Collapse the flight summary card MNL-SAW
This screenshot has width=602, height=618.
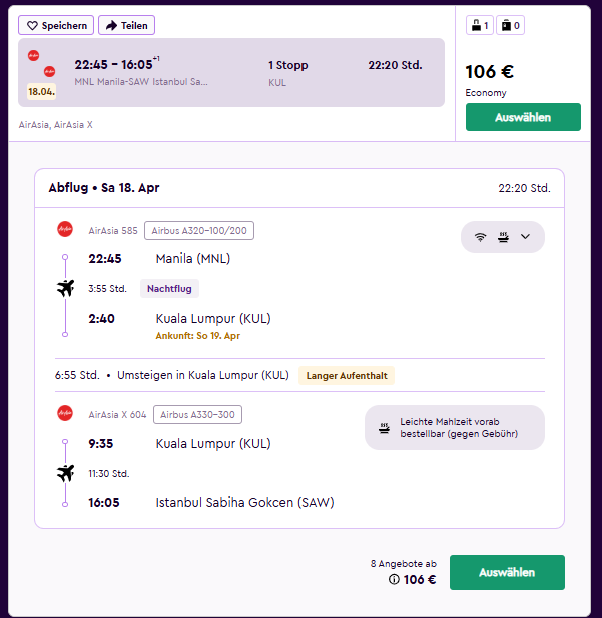(231, 73)
